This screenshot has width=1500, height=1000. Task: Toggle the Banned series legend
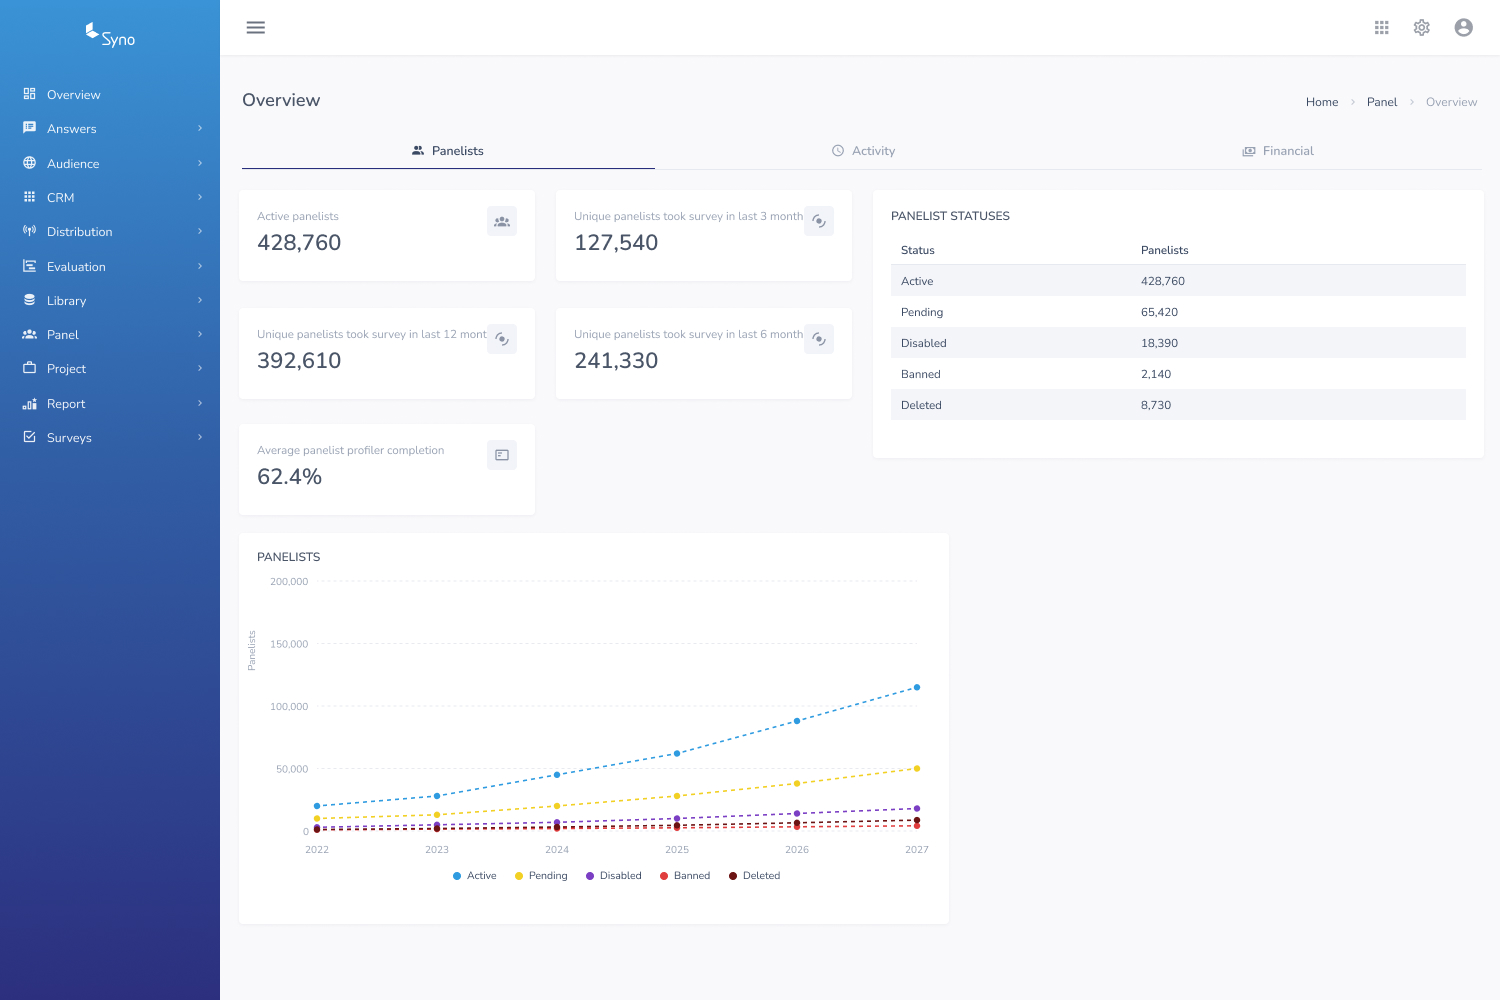(685, 876)
